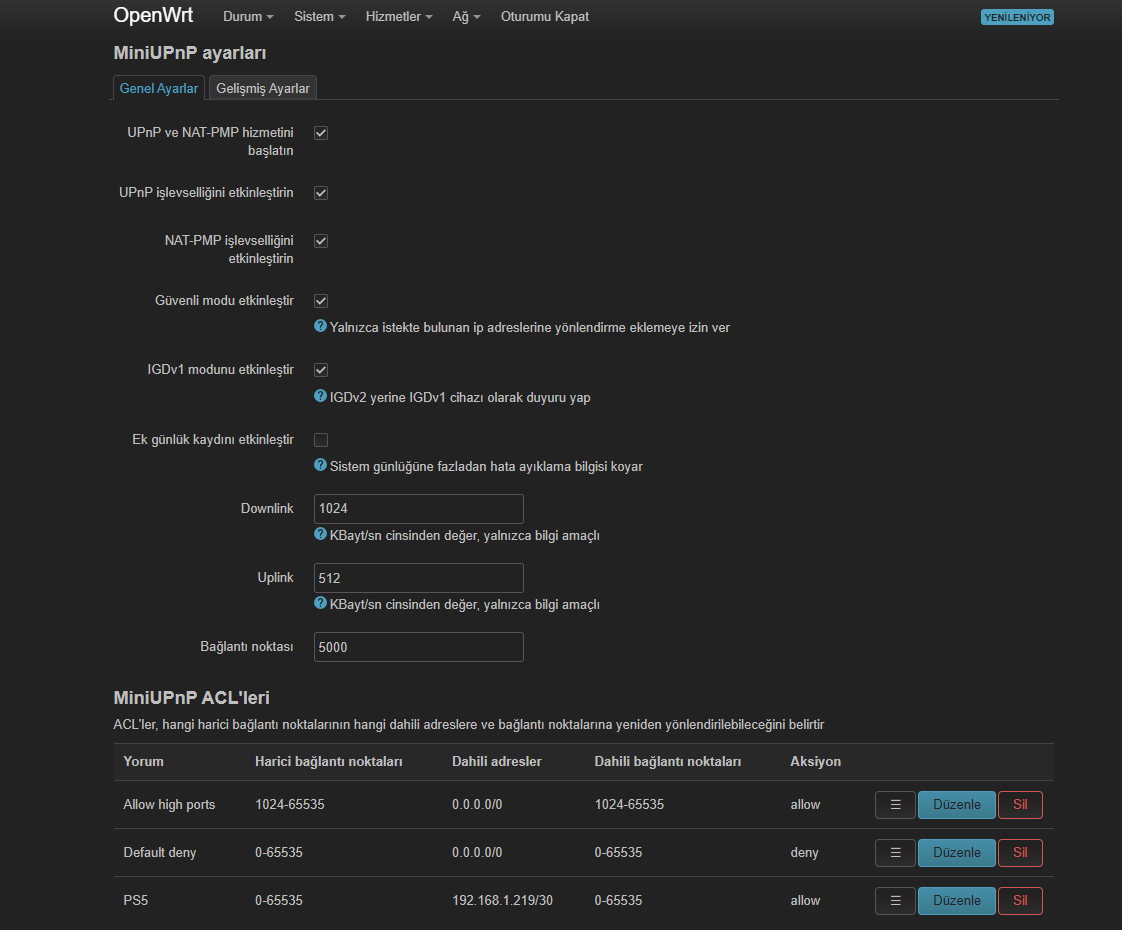1122x930 pixels.
Task: Expand the Hizmetler menu
Action: pyautogui.click(x=399, y=16)
